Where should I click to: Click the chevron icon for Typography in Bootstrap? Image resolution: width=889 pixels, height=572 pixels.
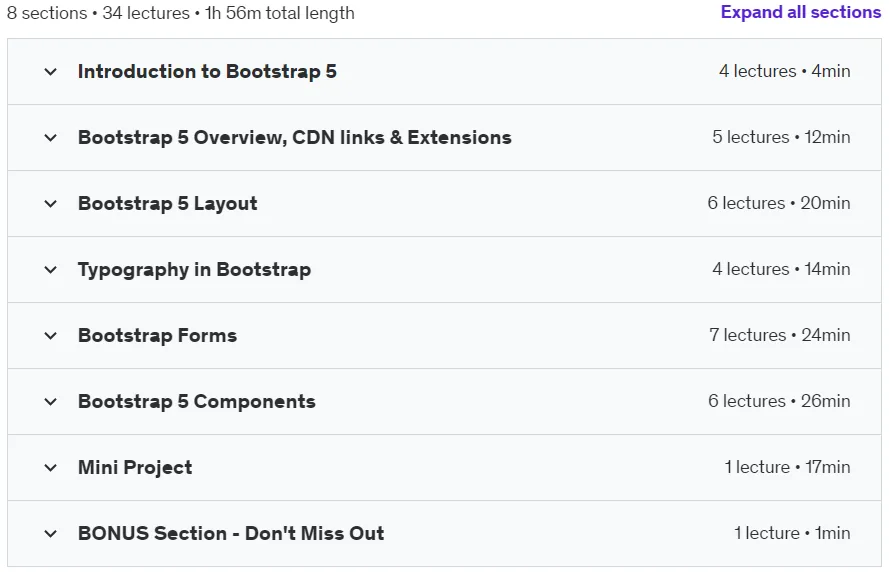coord(50,270)
